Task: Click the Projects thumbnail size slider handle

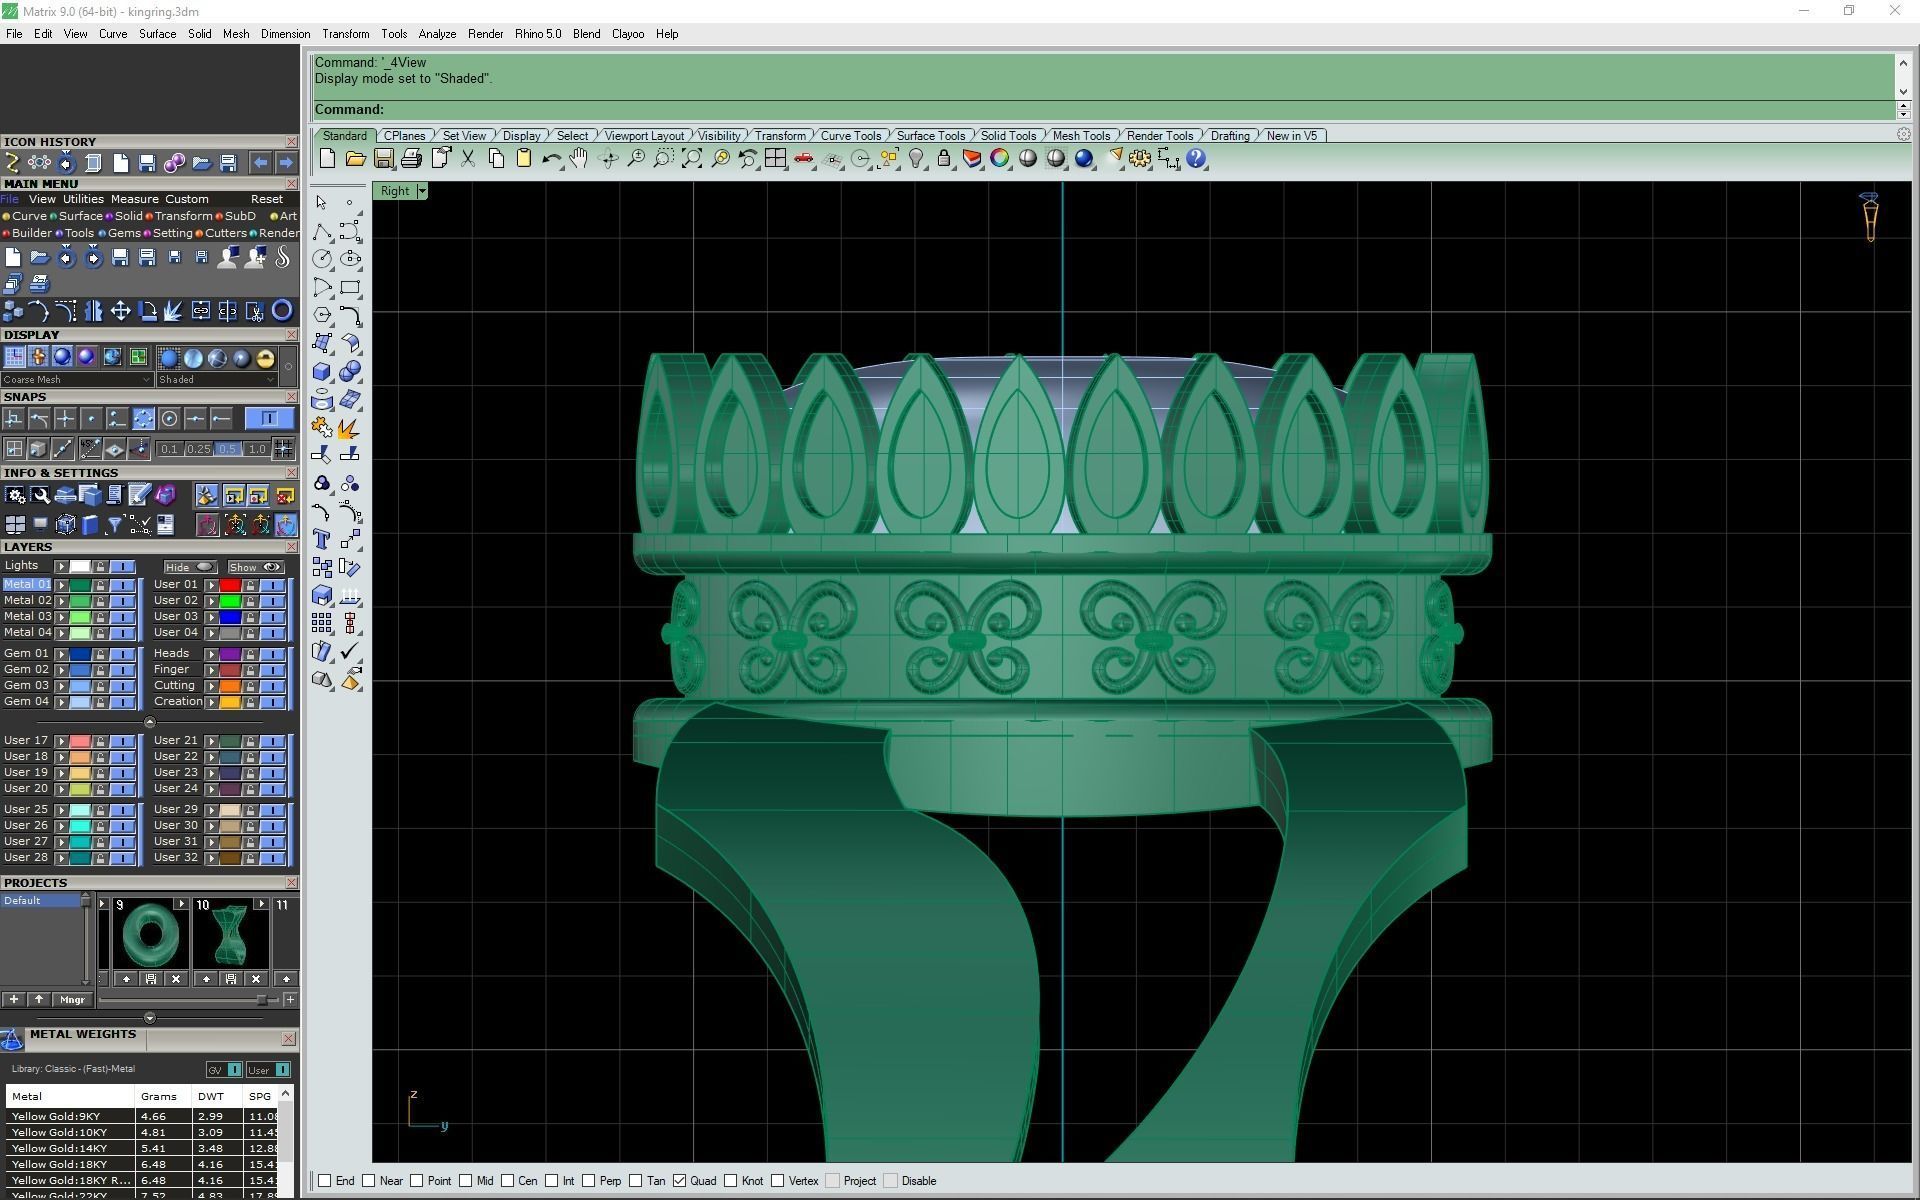Action: tap(262, 1000)
